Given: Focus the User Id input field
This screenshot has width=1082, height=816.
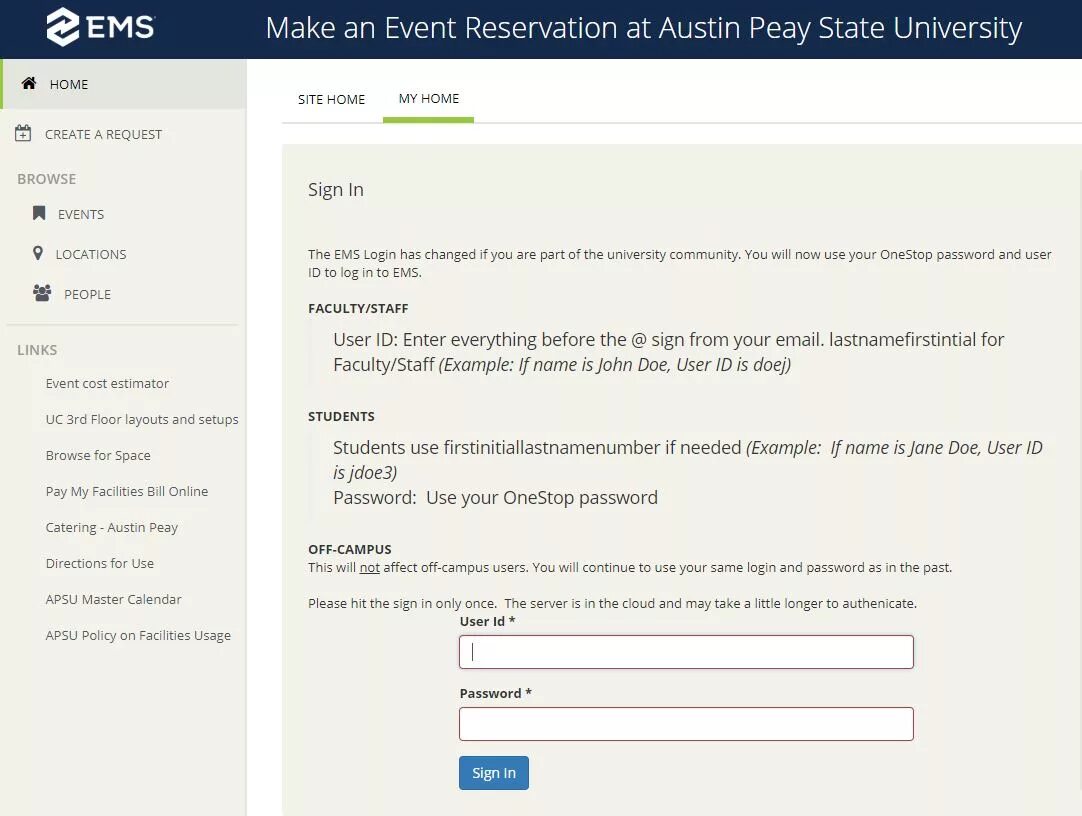Looking at the screenshot, I should (x=686, y=652).
